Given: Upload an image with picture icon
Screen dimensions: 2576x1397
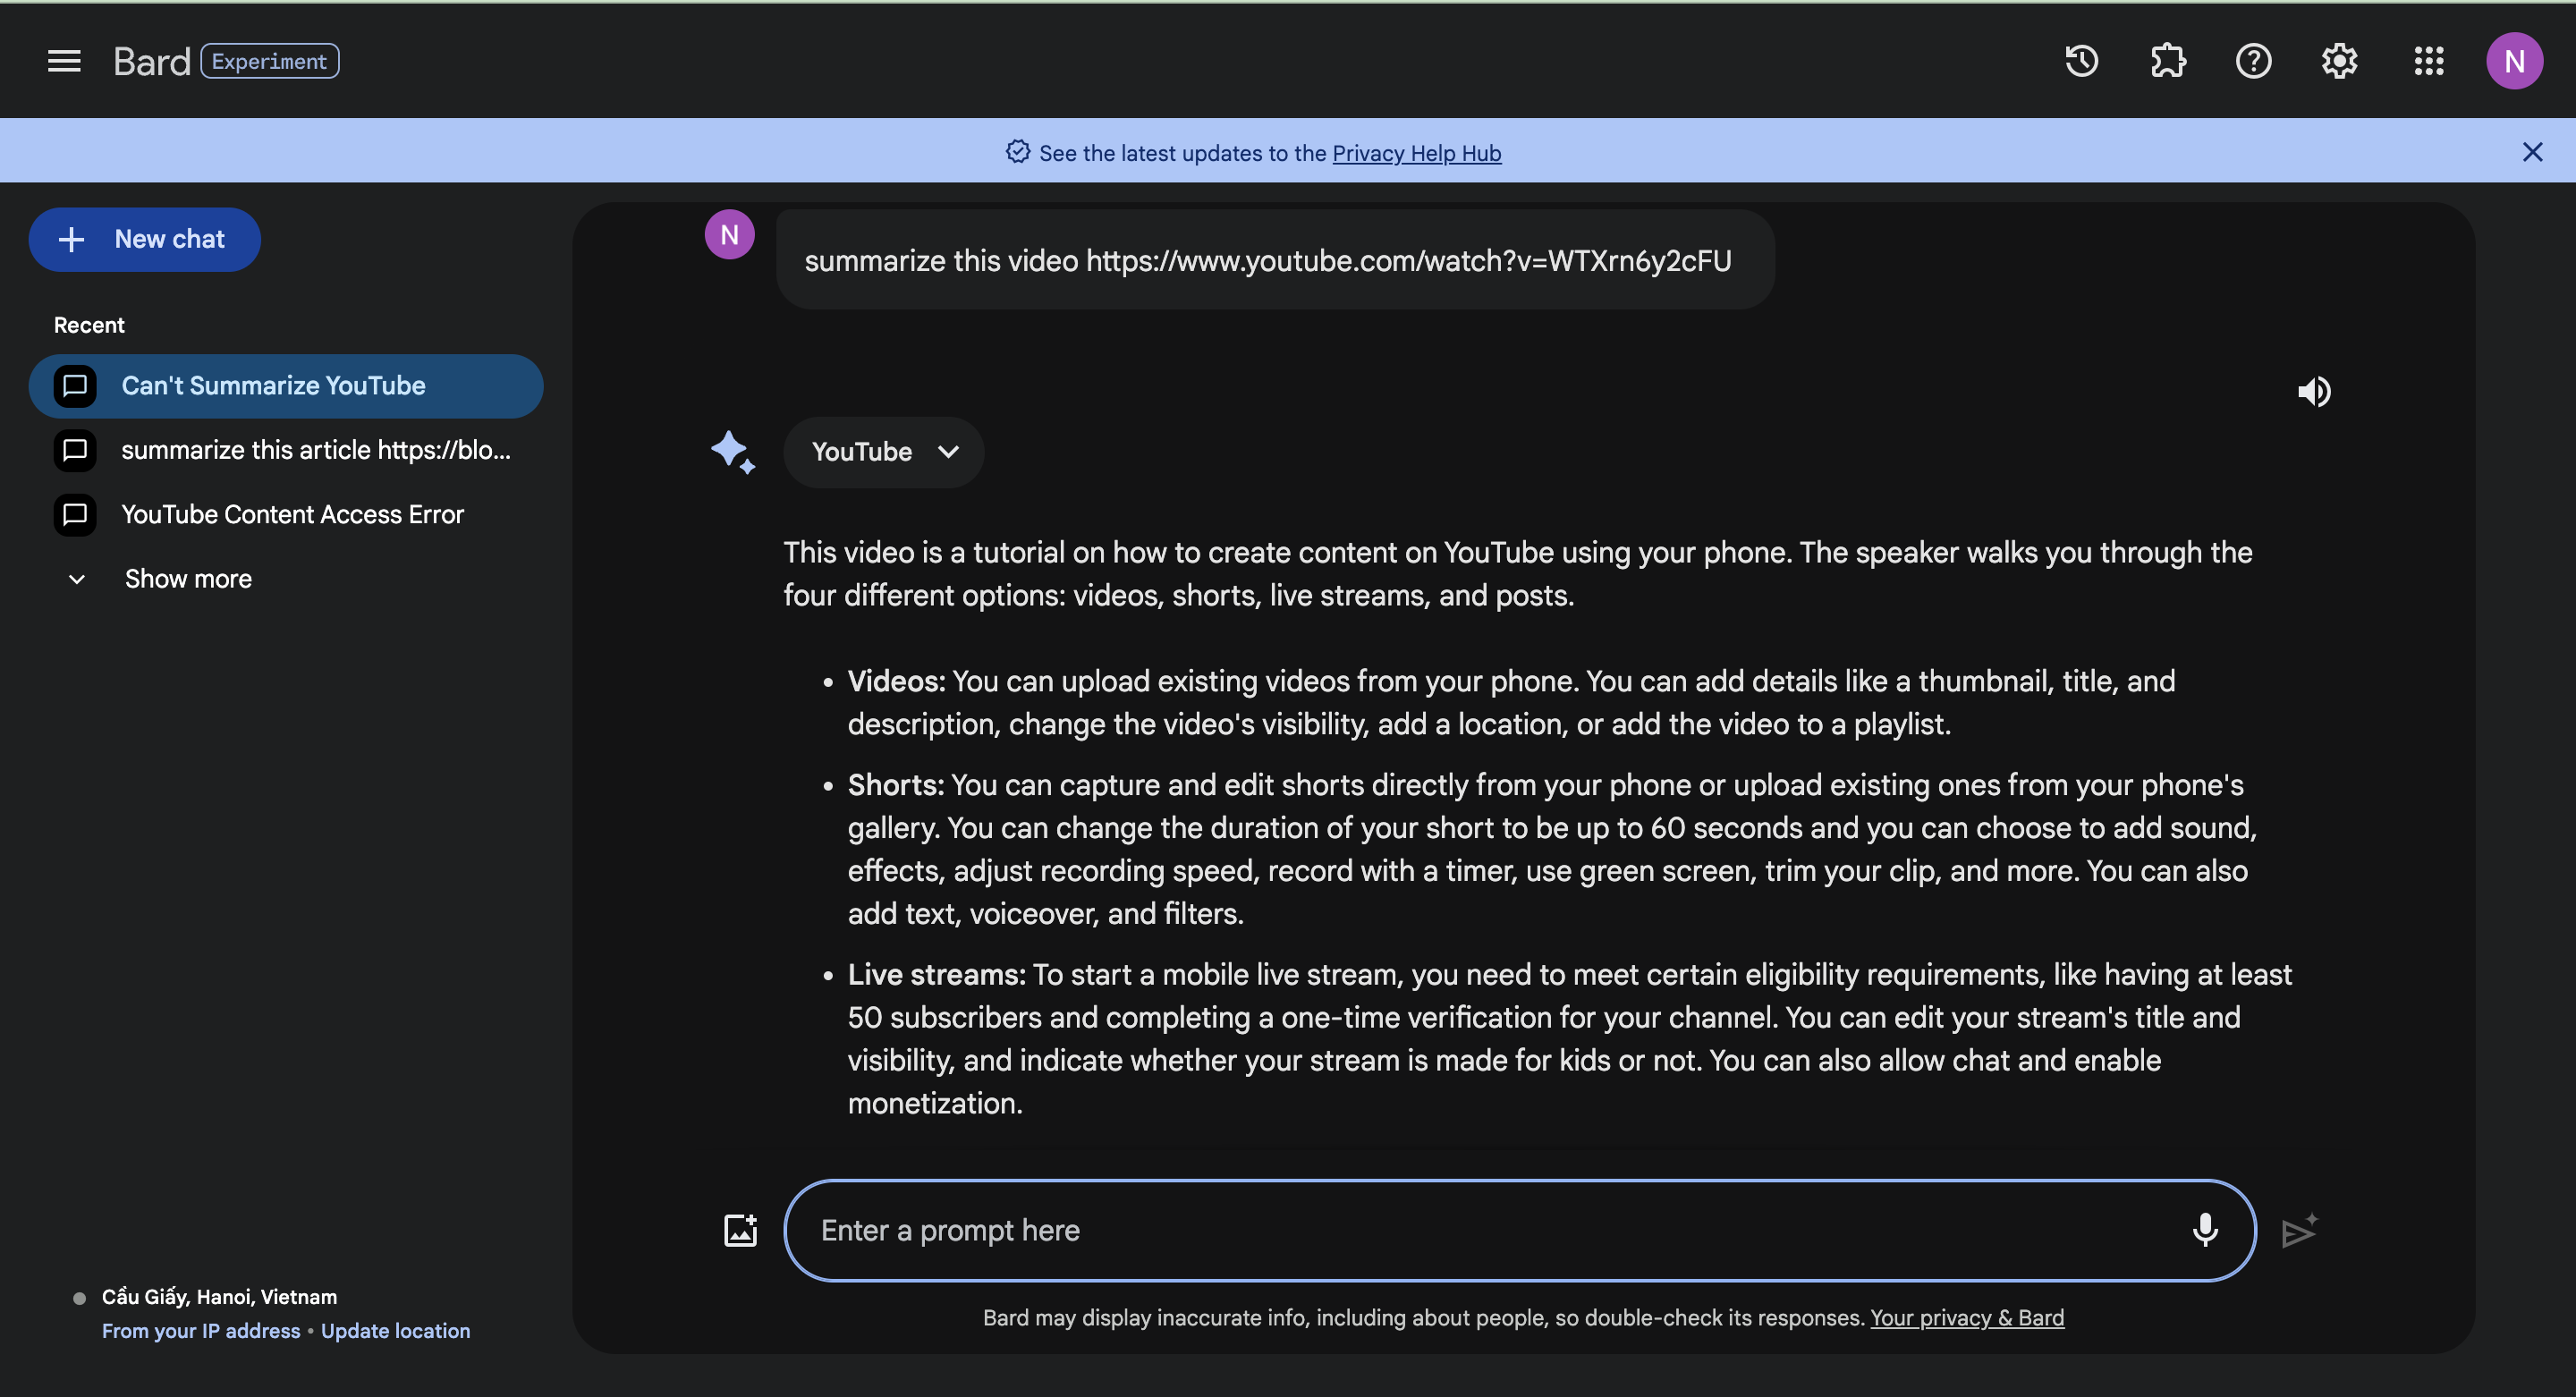Looking at the screenshot, I should tap(741, 1230).
